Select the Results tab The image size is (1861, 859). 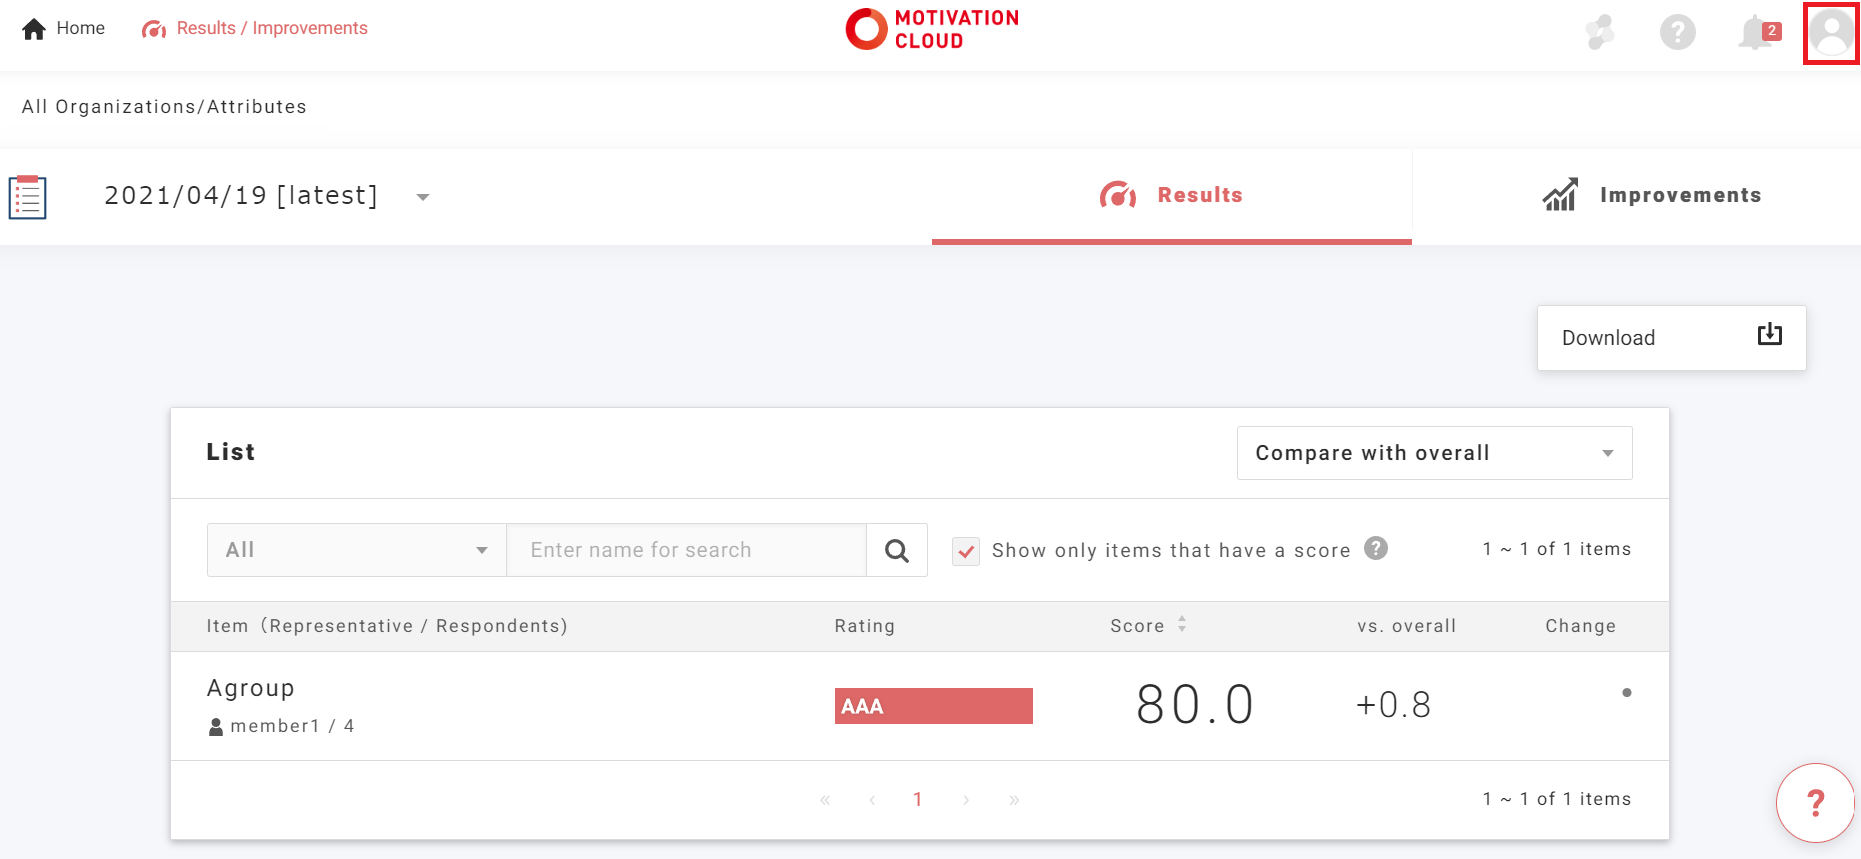(1171, 196)
